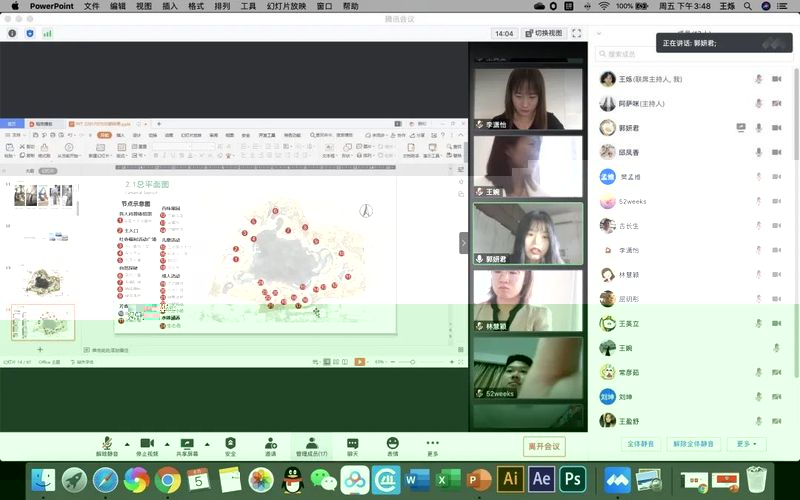The image size is (800, 500).
Task: Toggle microphone for 王烁 (联席主持人, 我)
Action: coord(759,79)
